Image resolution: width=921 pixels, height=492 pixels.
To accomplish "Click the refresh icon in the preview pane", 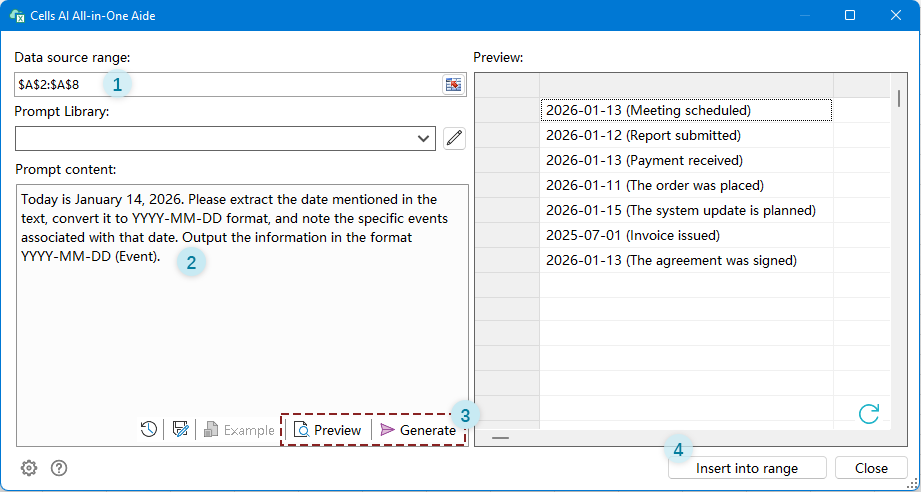I will 869,414.
